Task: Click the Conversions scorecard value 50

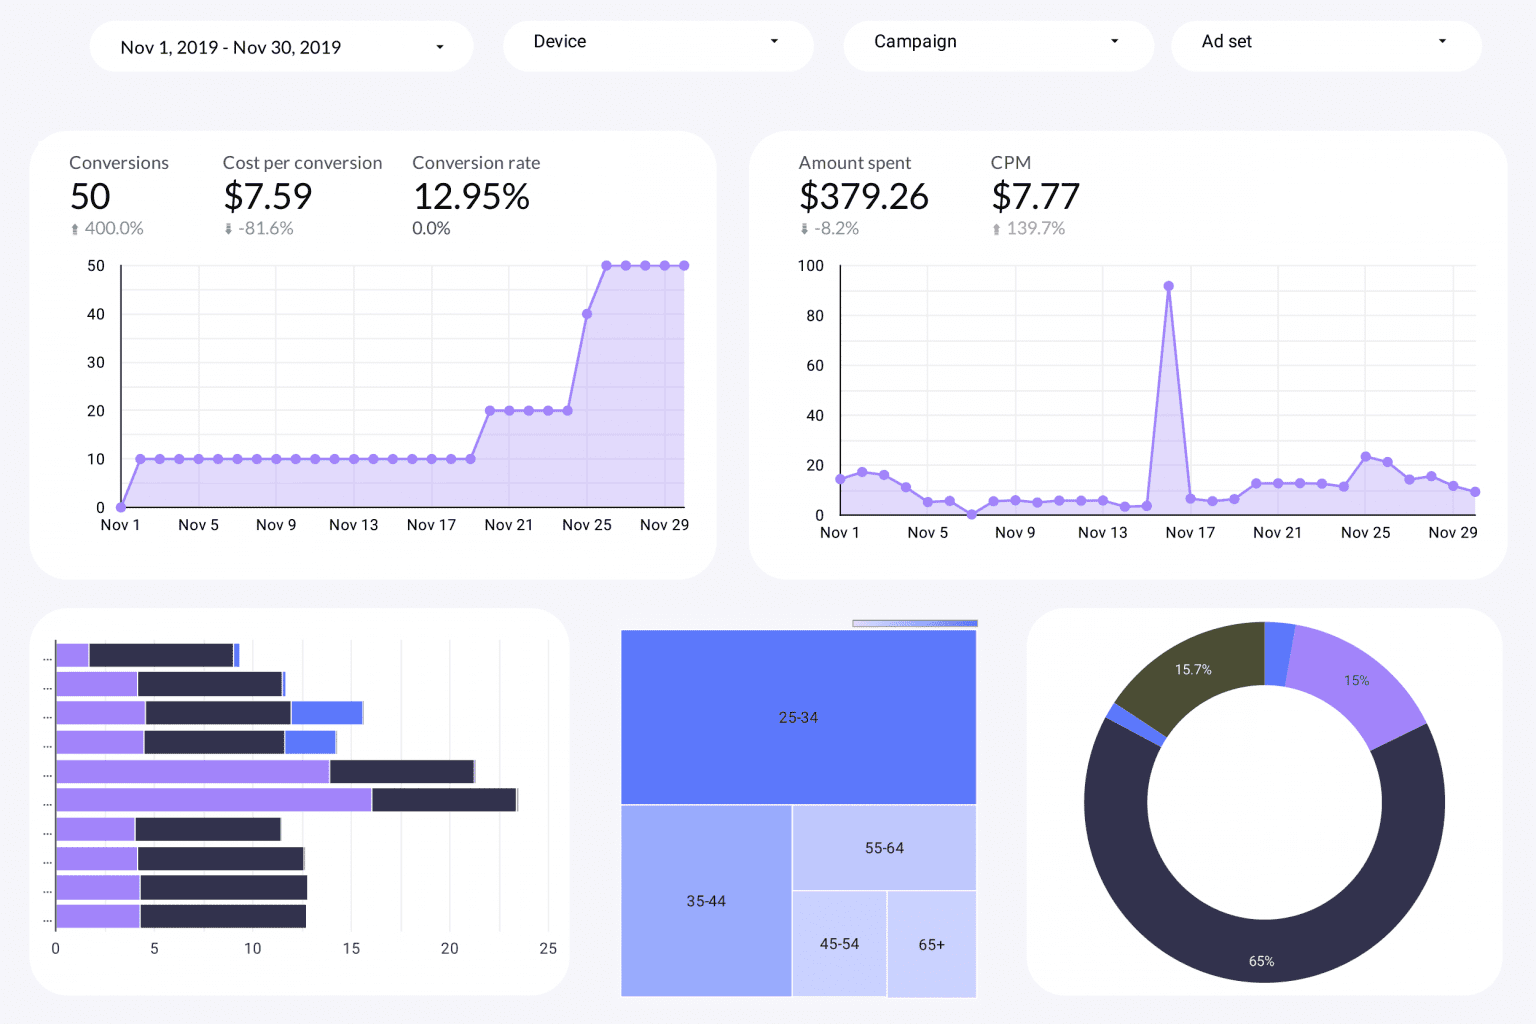Action: click(90, 197)
